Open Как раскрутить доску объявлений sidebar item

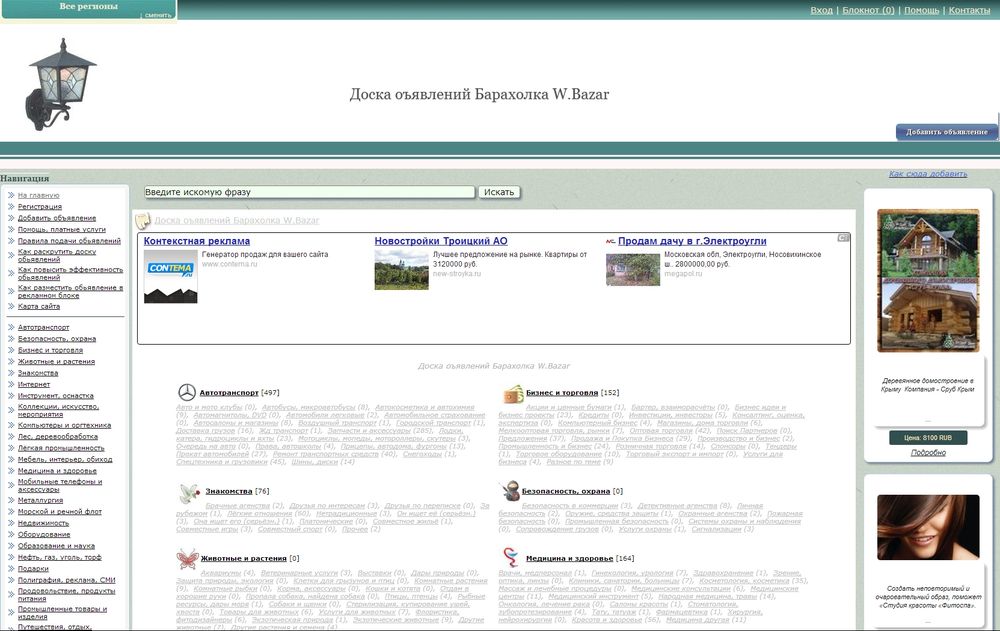(x=57, y=255)
